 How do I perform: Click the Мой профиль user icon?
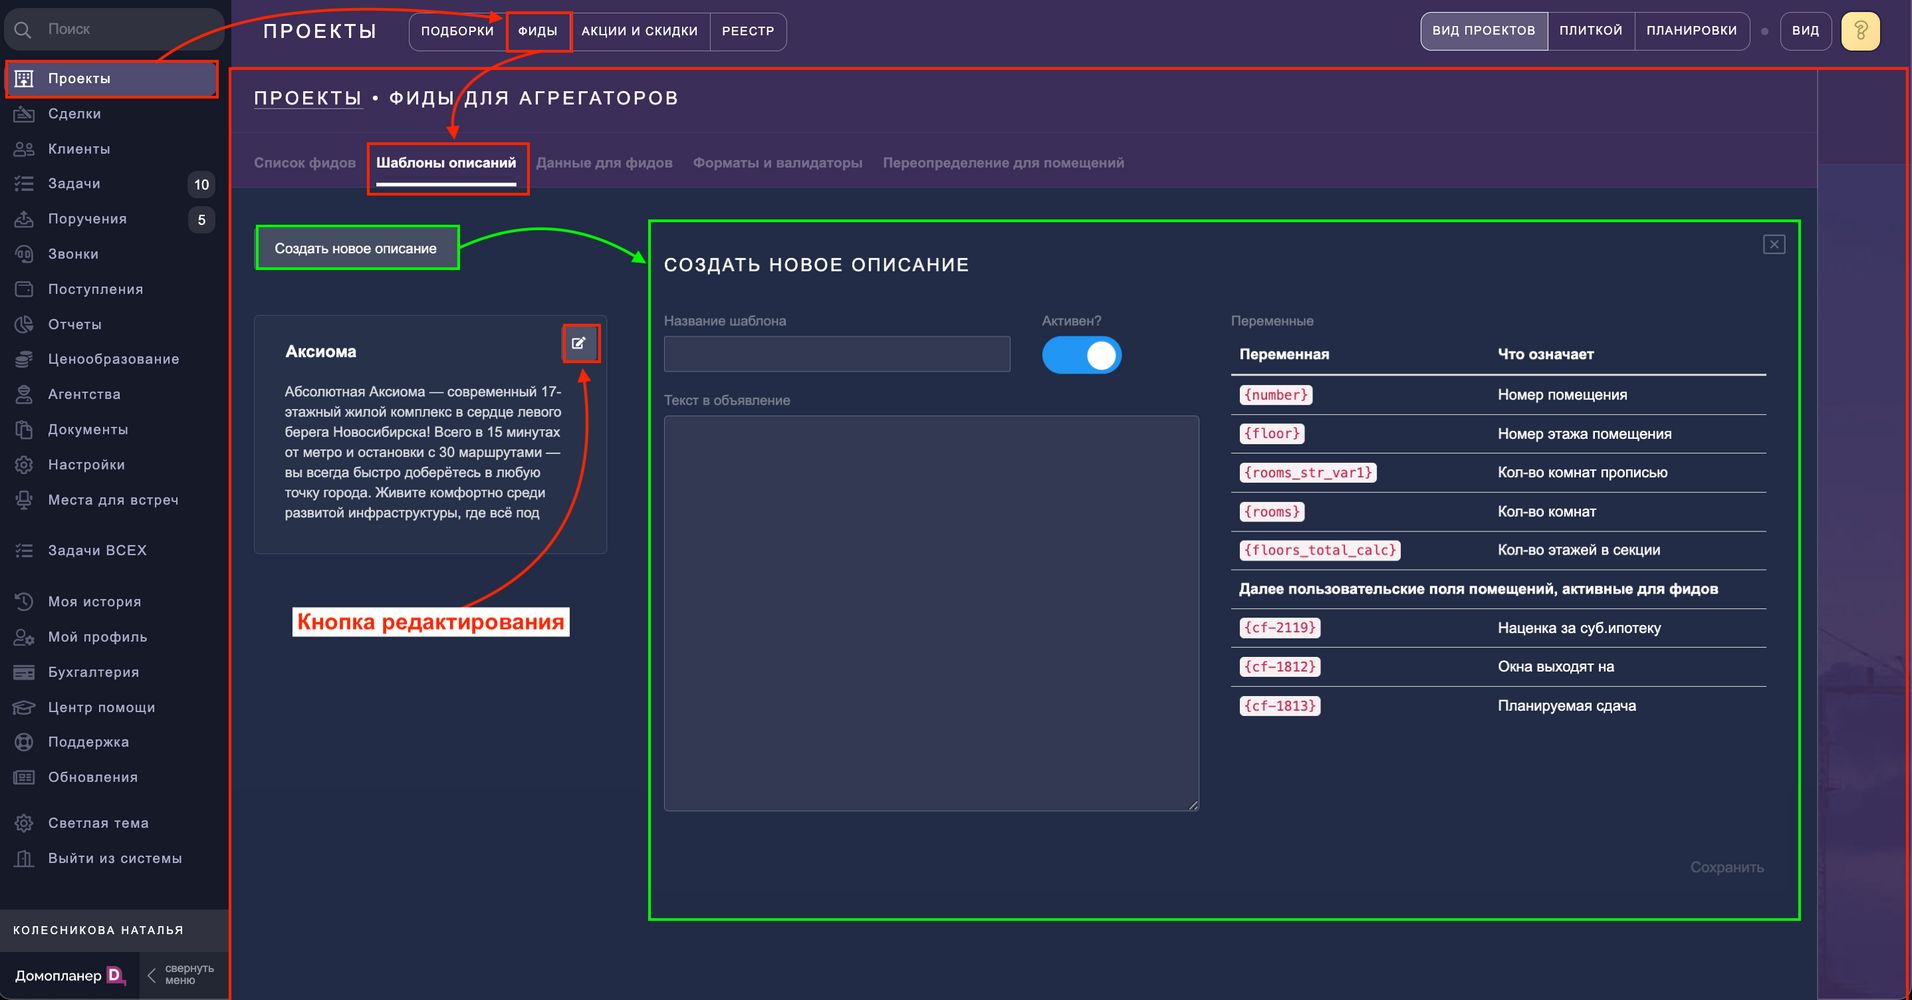pyautogui.click(x=24, y=637)
